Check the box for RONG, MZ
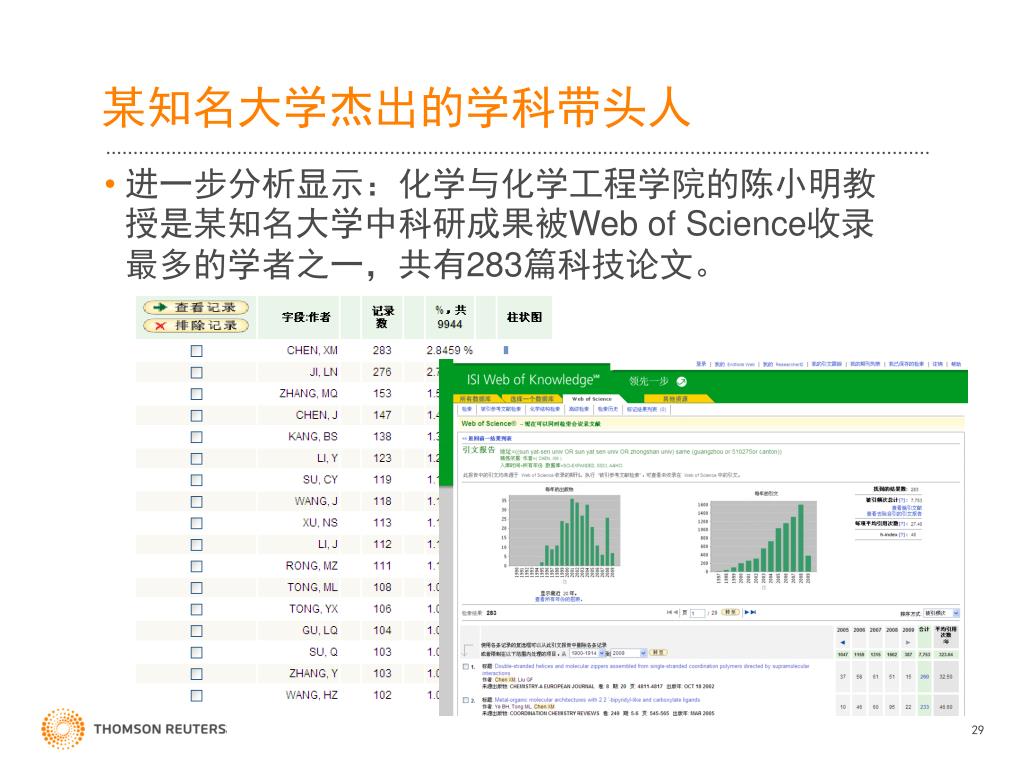 tap(196, 566)
